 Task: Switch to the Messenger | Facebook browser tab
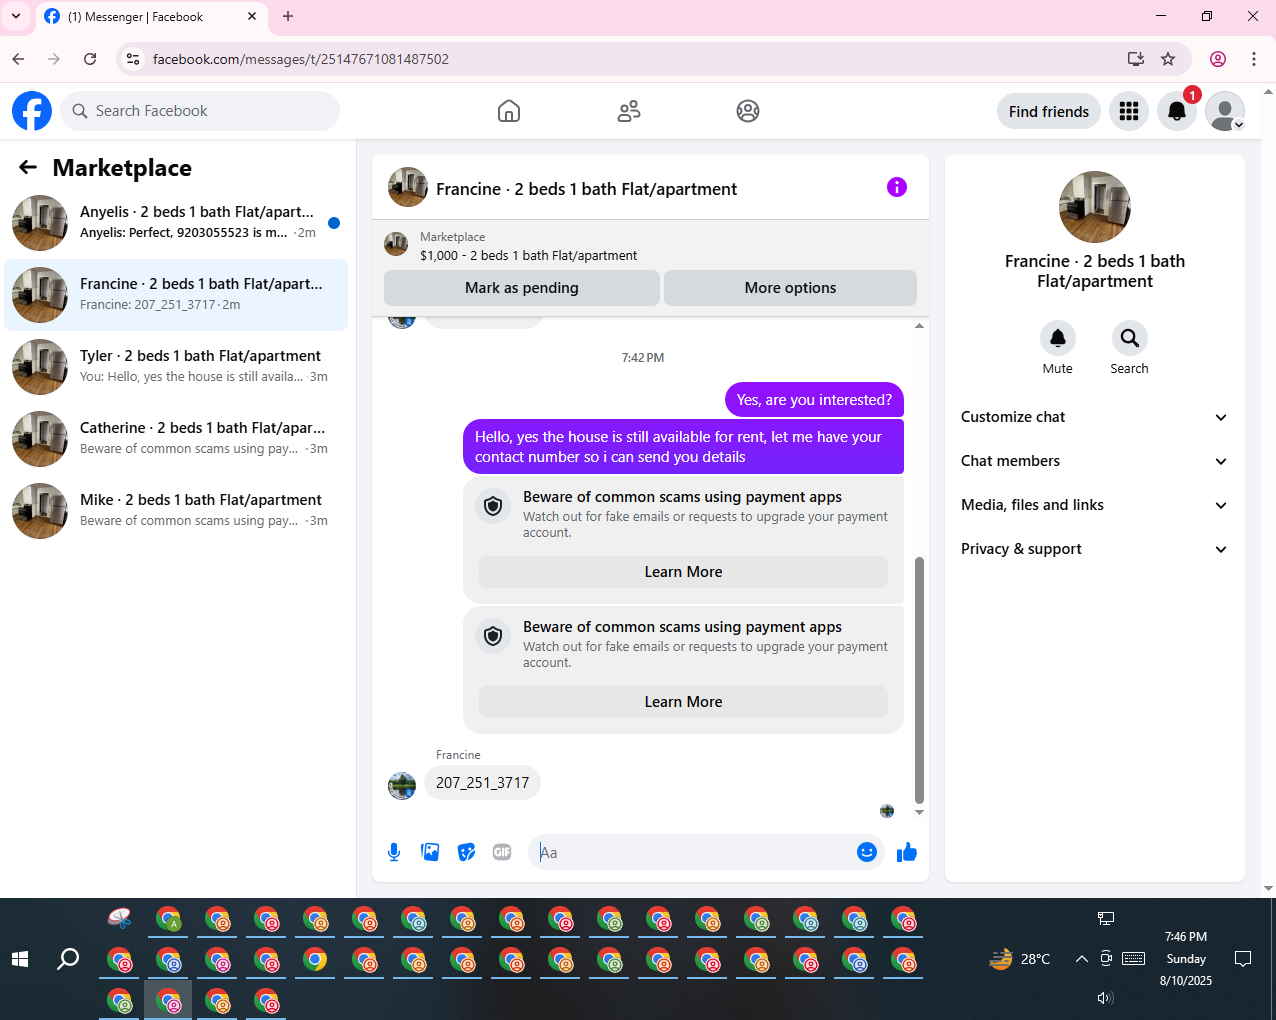point(150,17)
